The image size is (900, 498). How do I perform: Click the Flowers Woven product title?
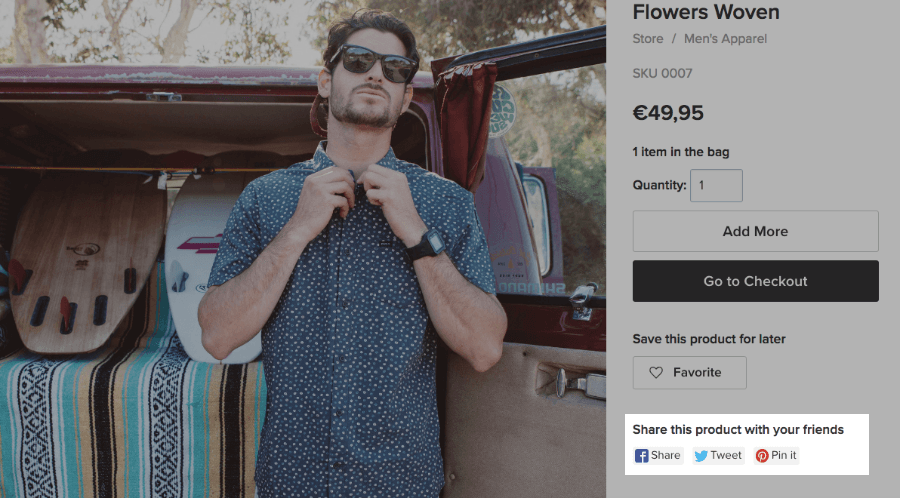pos(706,13)
